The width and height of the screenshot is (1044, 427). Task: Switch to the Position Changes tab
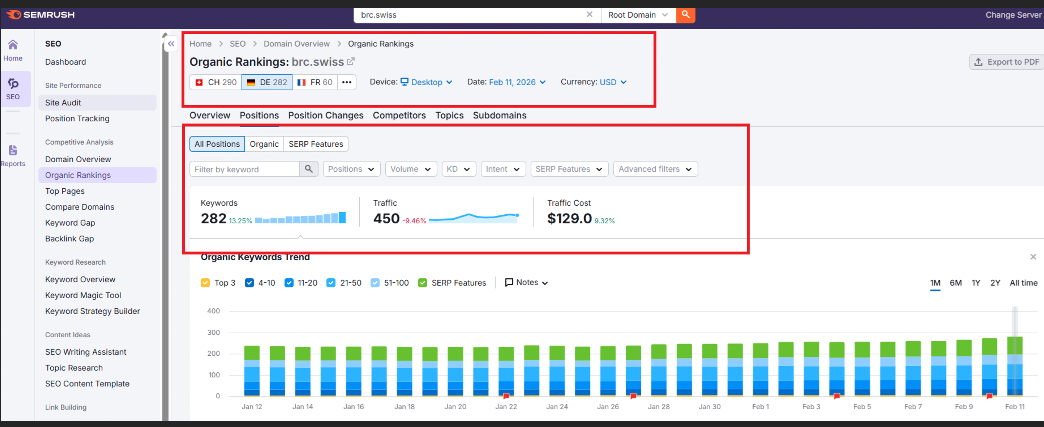click(x=325, y=115)
